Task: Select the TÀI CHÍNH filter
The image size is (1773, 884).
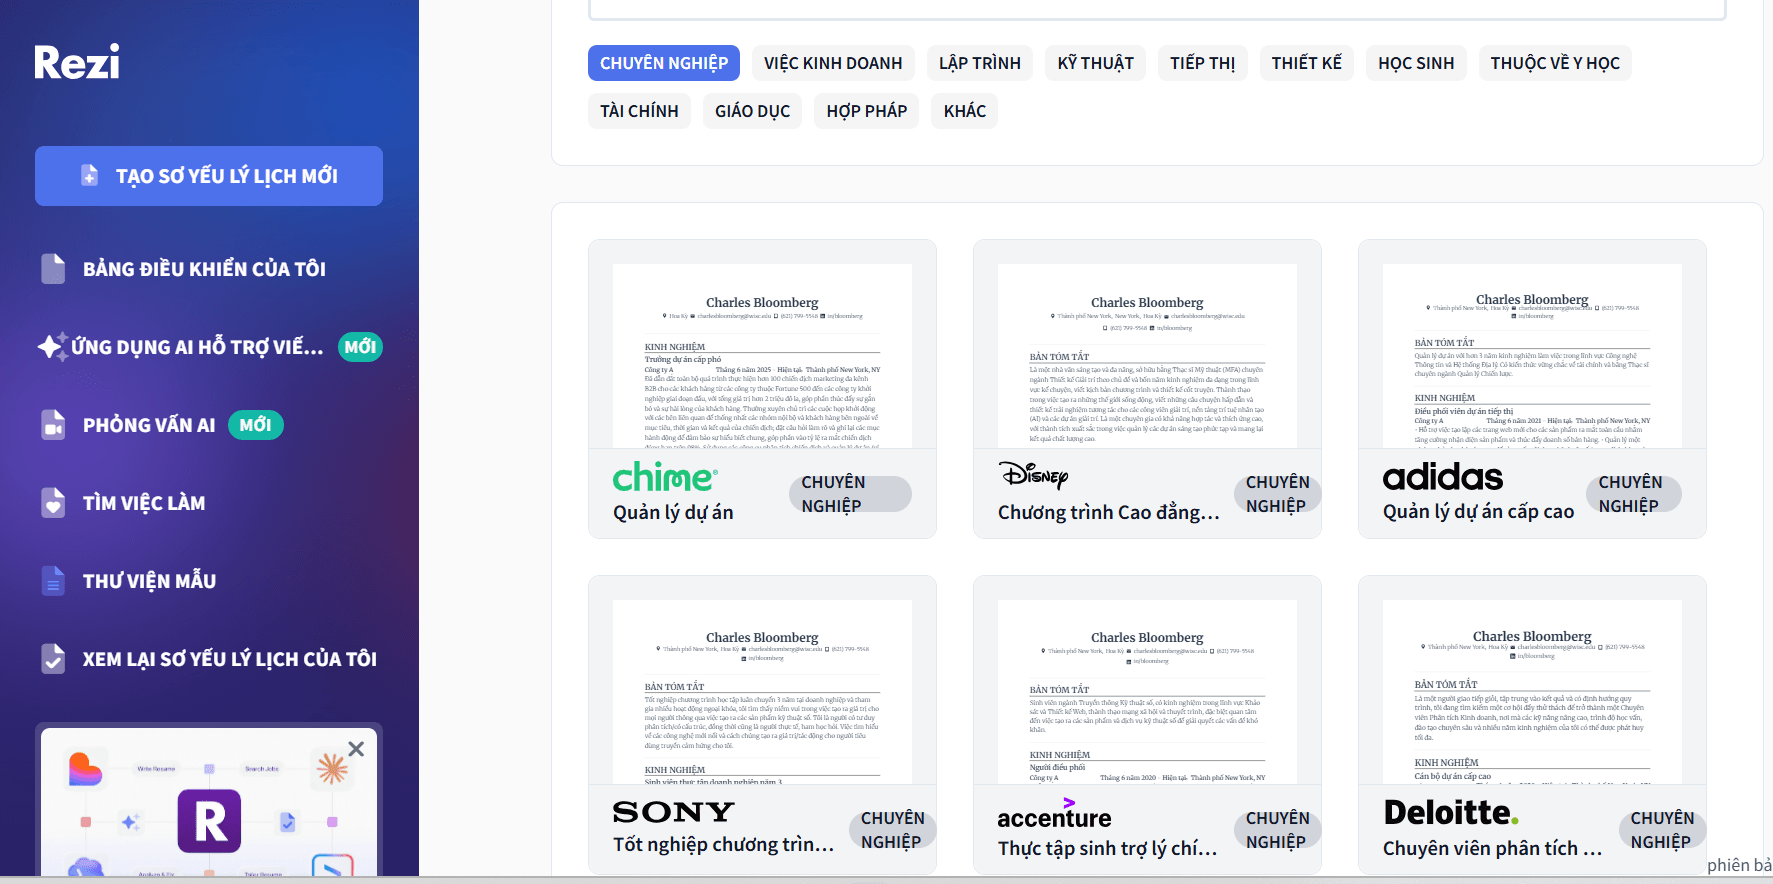Action: 639,111
